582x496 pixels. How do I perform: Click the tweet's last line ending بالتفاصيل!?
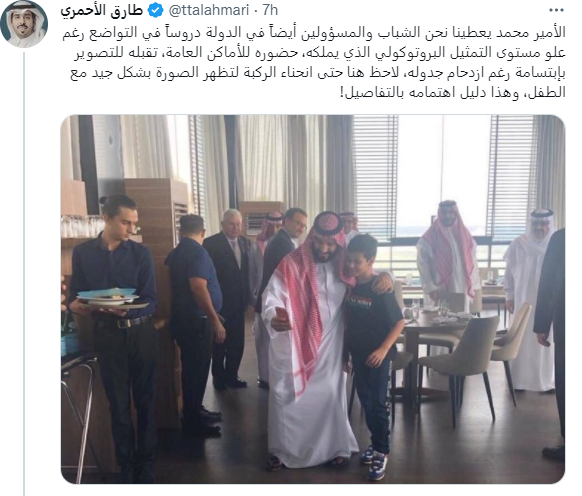[452, 93]
